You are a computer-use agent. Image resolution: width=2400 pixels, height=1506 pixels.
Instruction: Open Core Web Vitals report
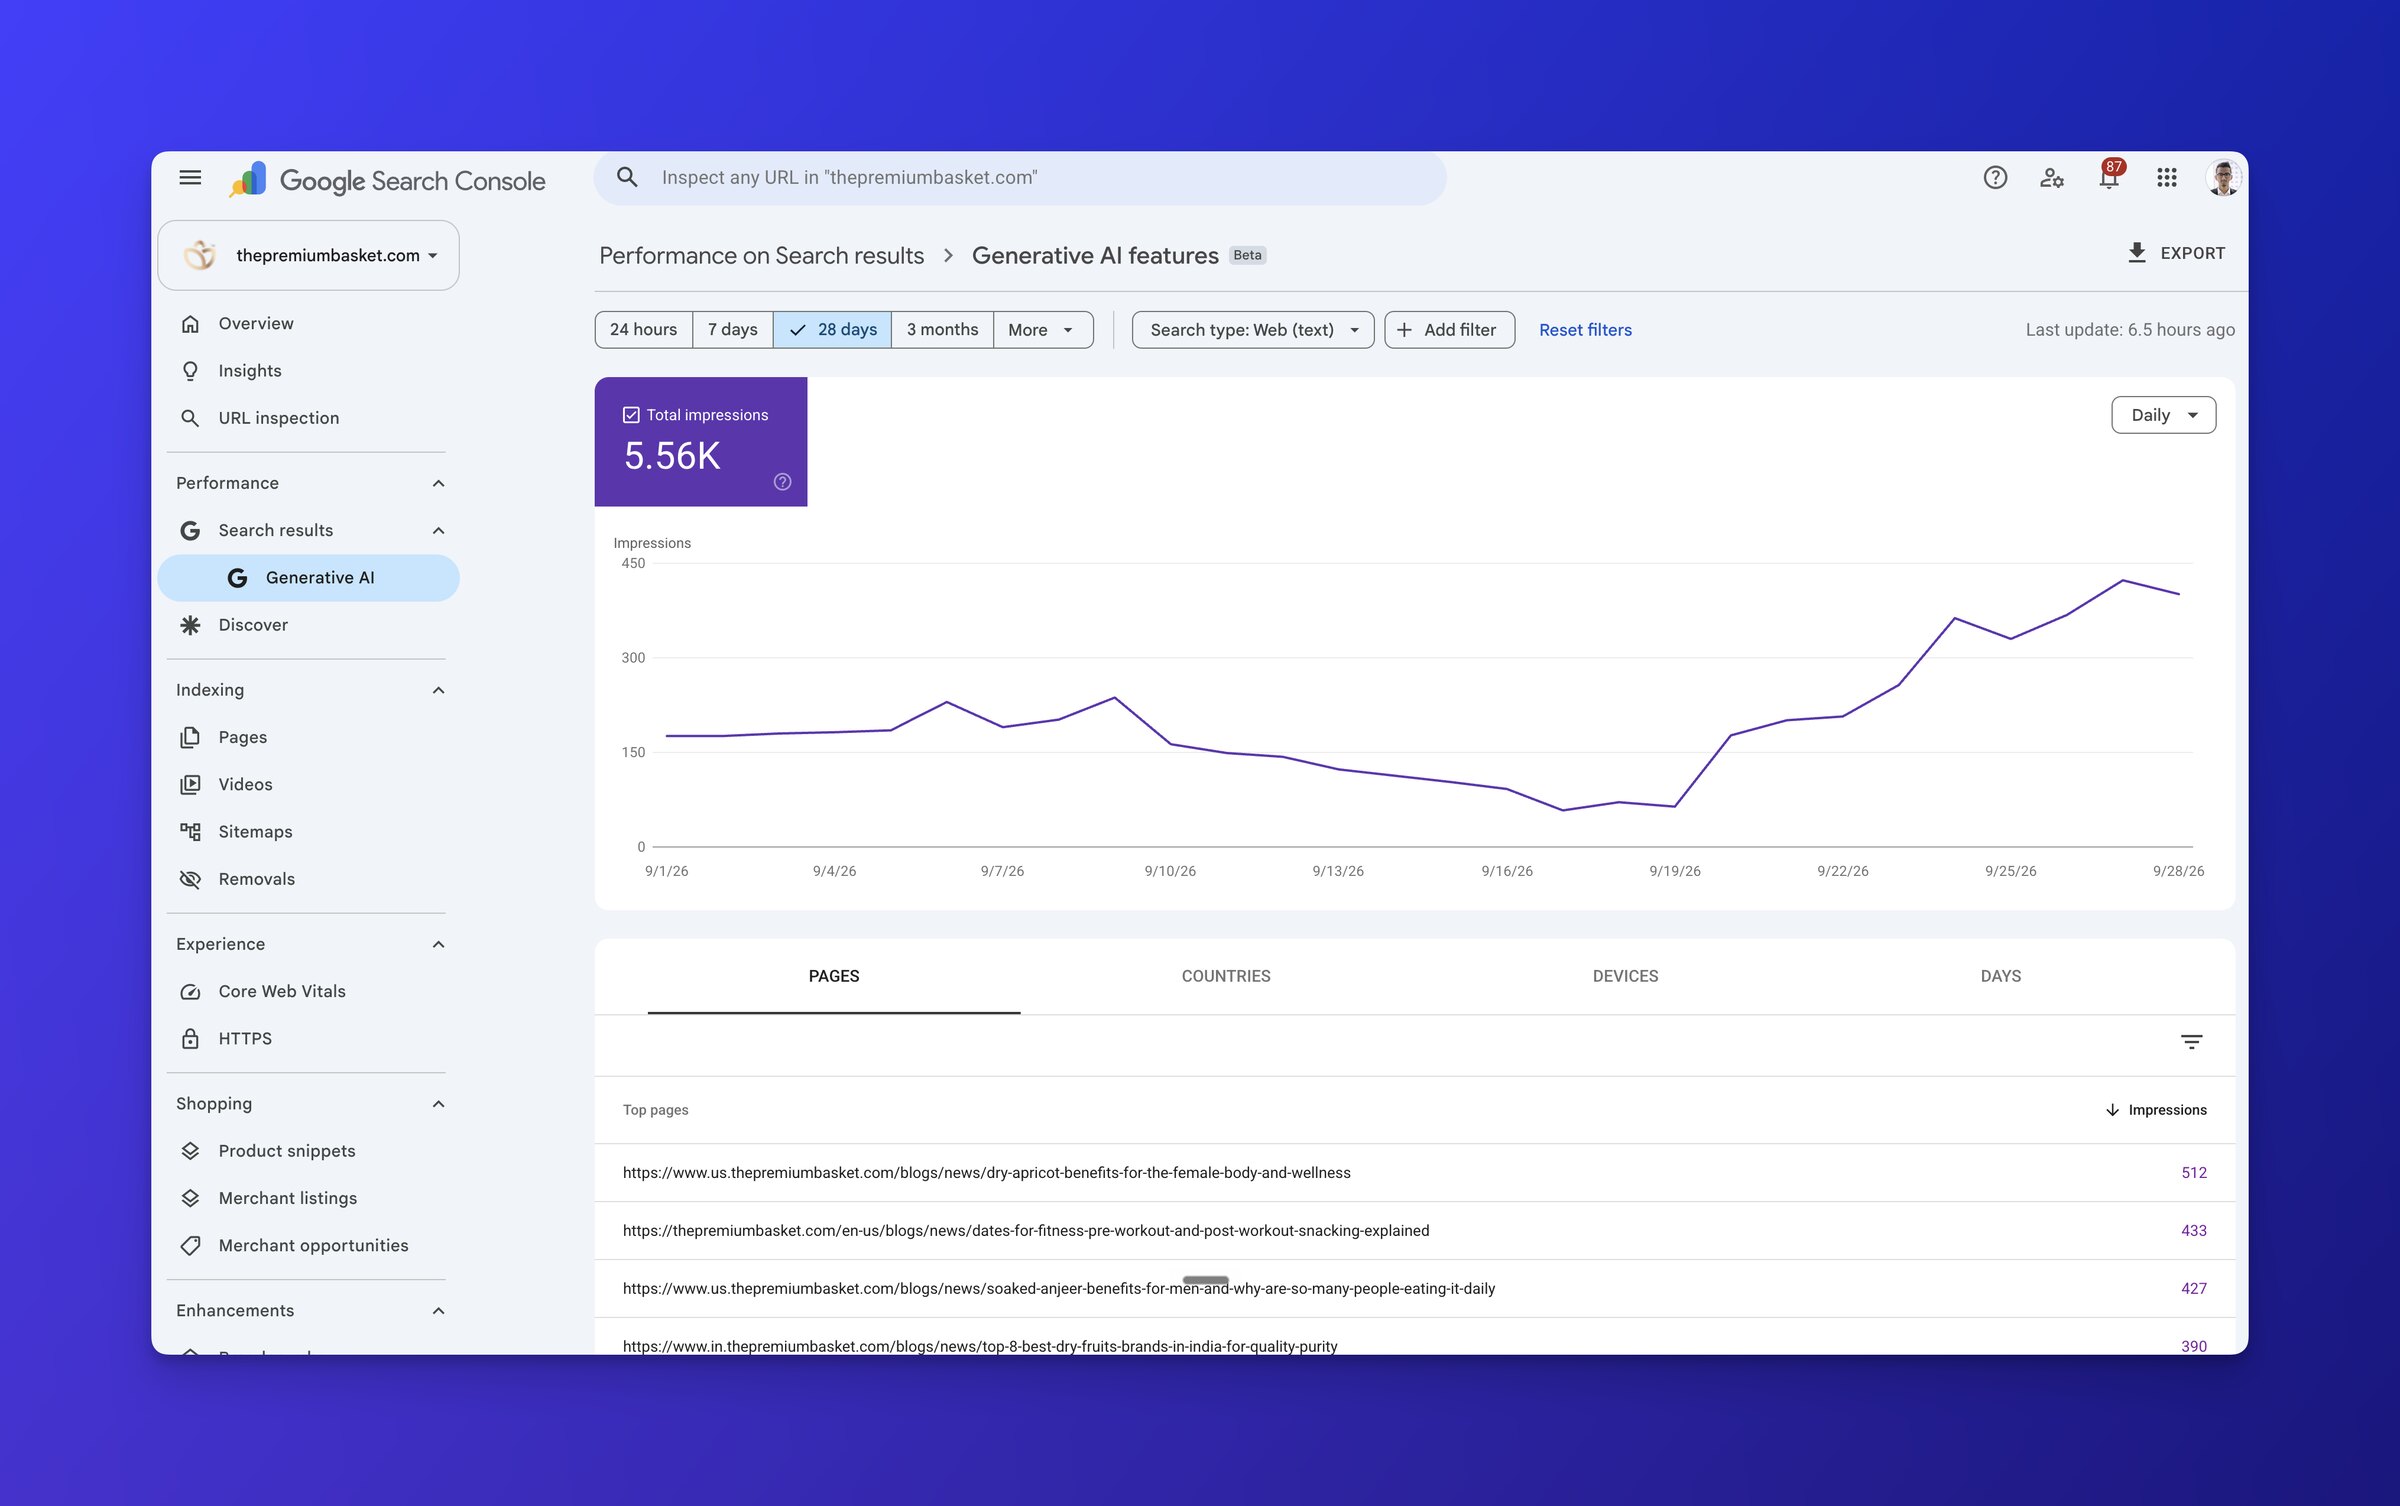pos(308,991)
